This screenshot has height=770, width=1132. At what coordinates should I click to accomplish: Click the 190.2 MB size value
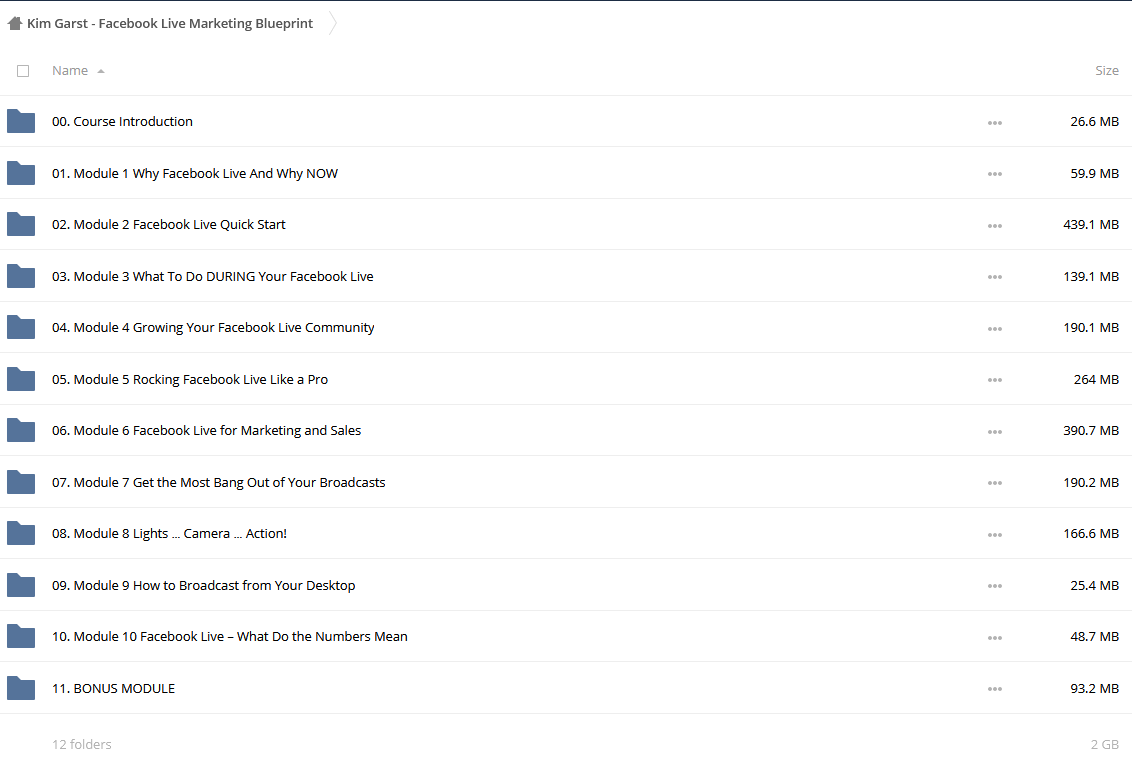pos(1091,482)
